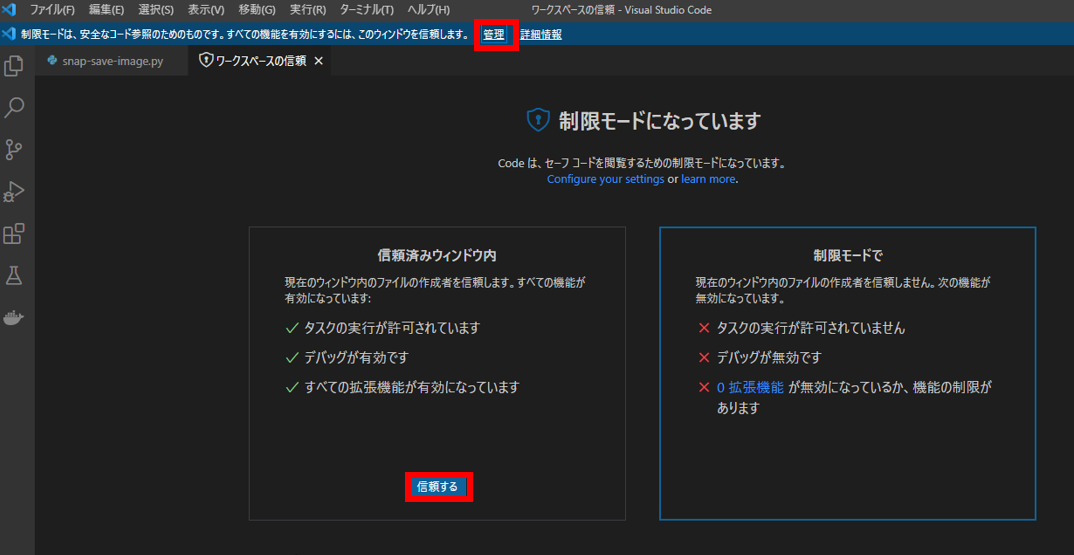Click すべての拡張機能が有効になっています text

(412, 387)
